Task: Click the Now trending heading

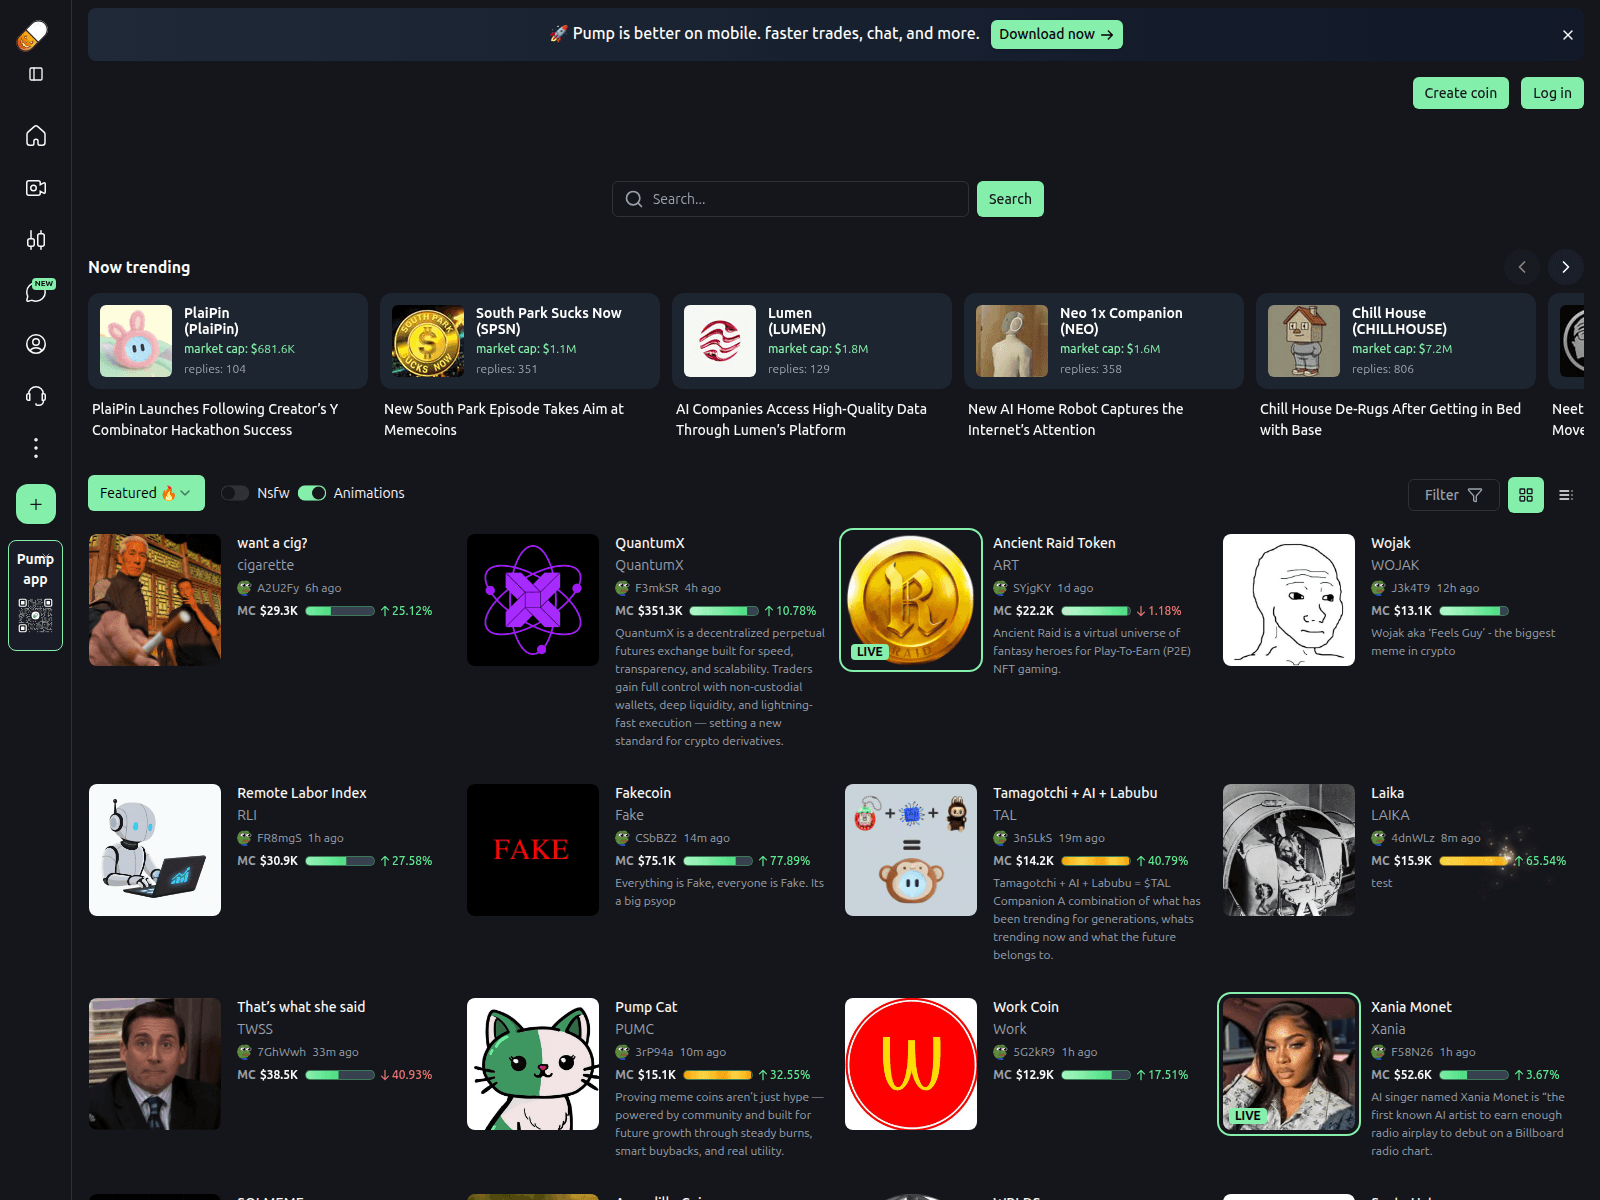Action: pos(139,267)
